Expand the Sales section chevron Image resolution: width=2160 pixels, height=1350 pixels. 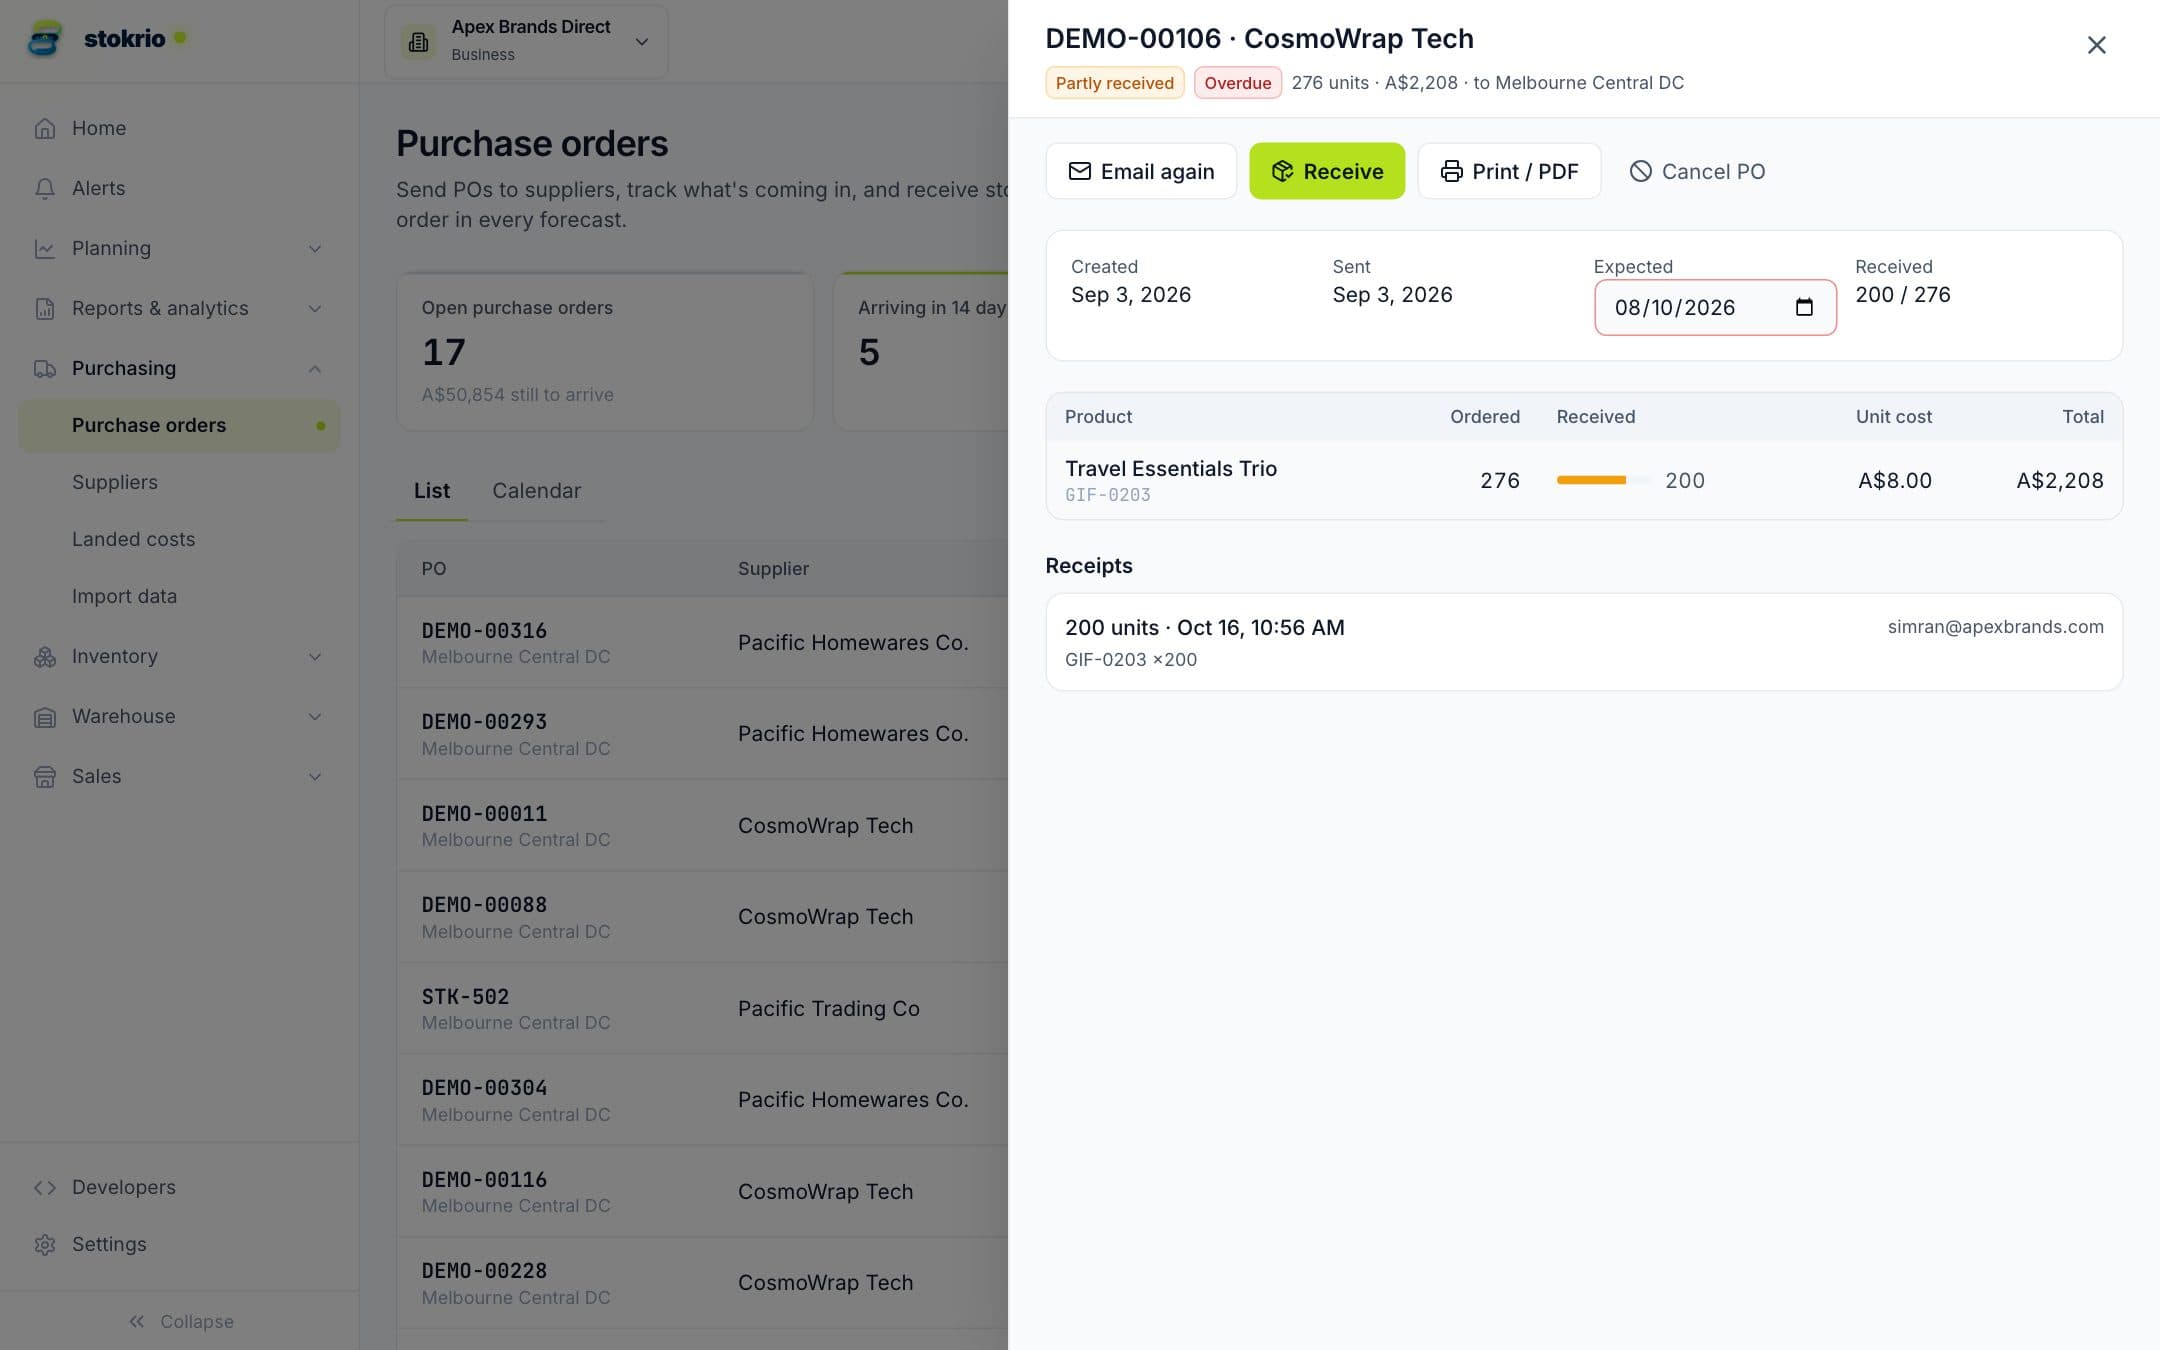[315, 777]
